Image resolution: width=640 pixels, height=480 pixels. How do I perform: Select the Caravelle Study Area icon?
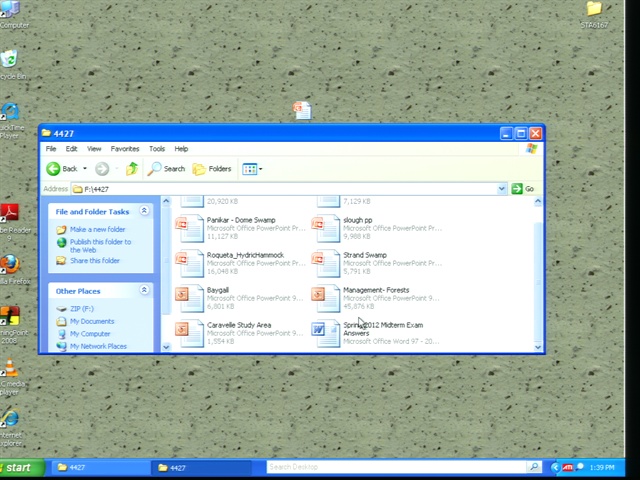click(x=189, y=333)
